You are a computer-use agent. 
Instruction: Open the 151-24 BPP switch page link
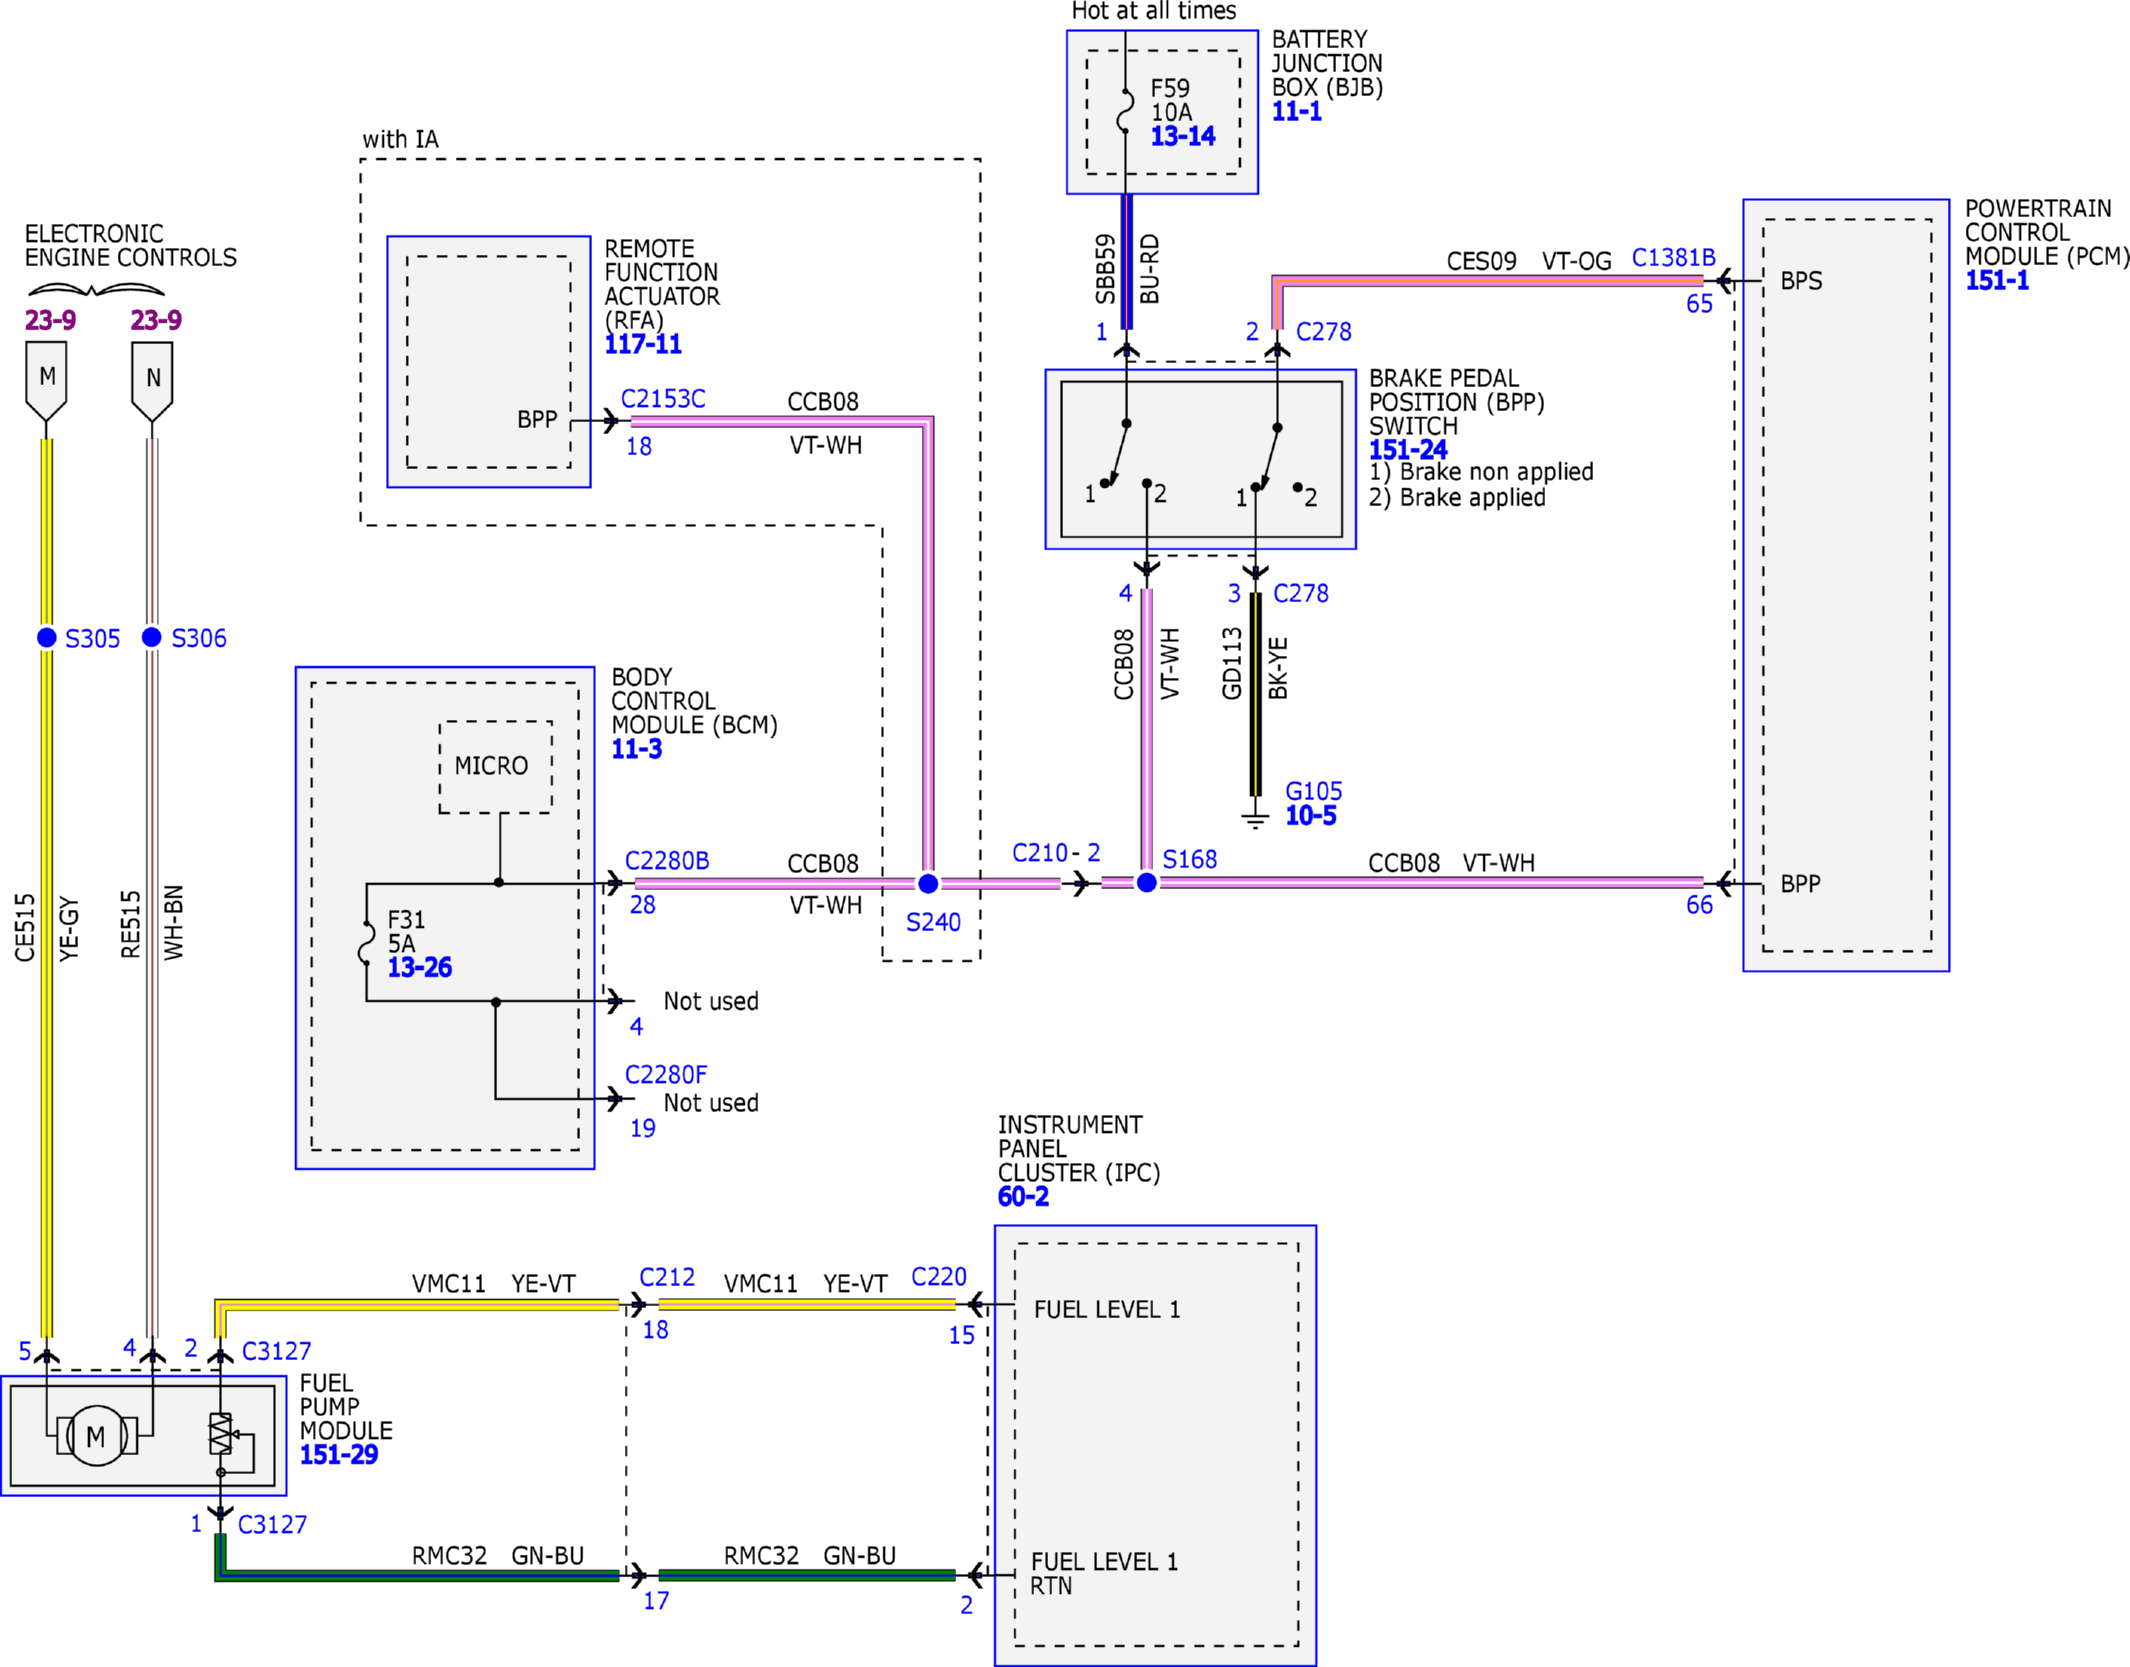1408,450
